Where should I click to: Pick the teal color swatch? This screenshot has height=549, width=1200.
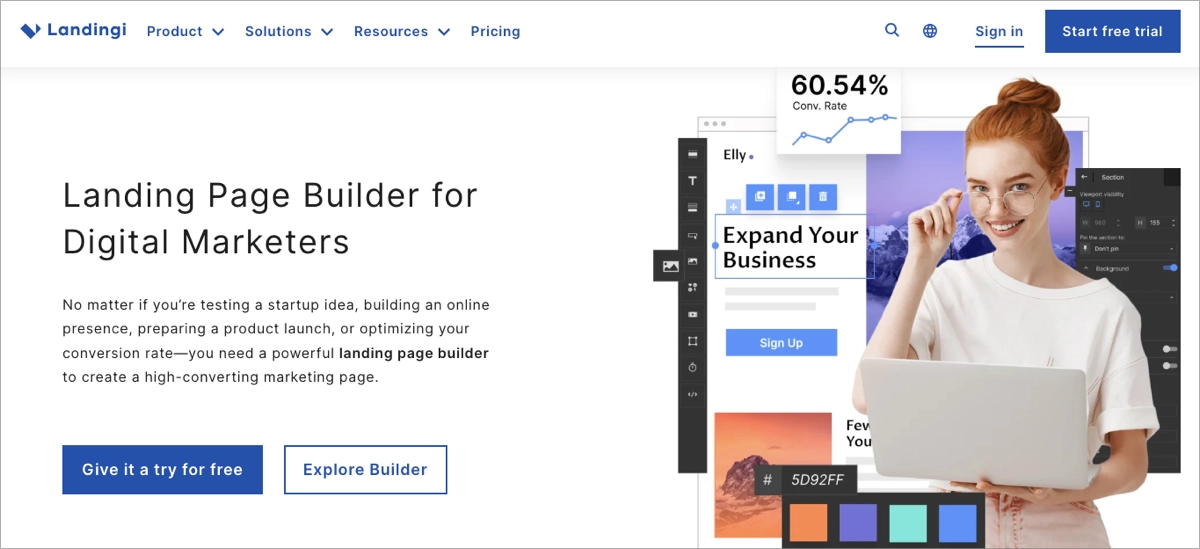907,523
